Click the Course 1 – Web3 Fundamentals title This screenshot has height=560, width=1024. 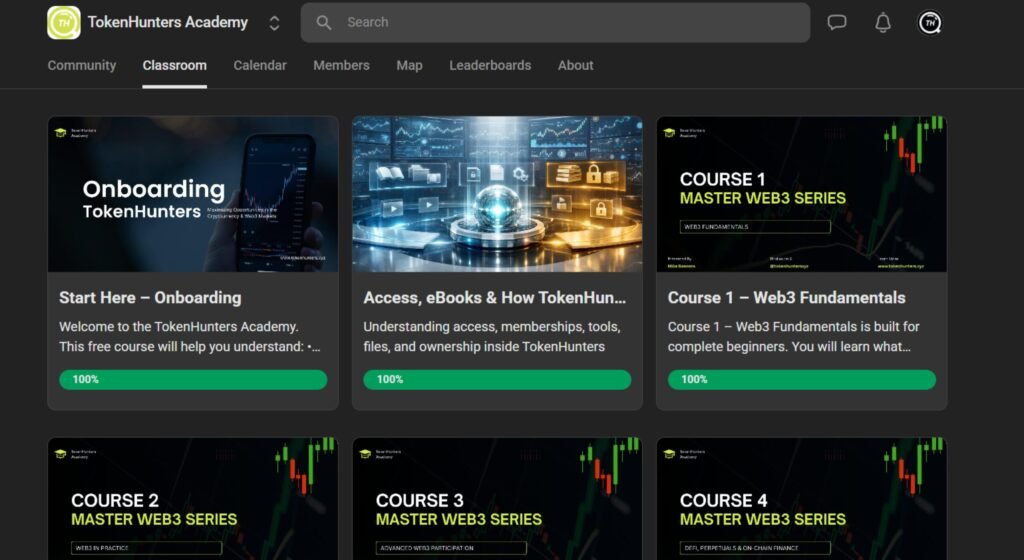coord(786,298)
